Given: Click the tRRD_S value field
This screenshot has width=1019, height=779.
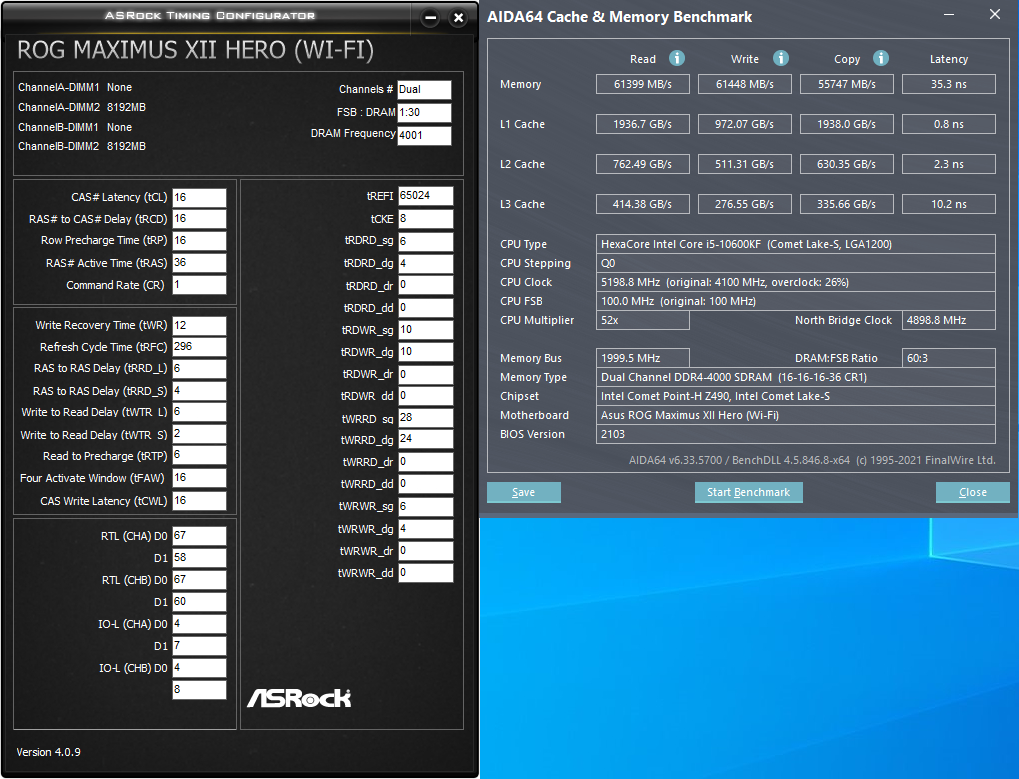Looking at the screenshot, I should point(200,391).
